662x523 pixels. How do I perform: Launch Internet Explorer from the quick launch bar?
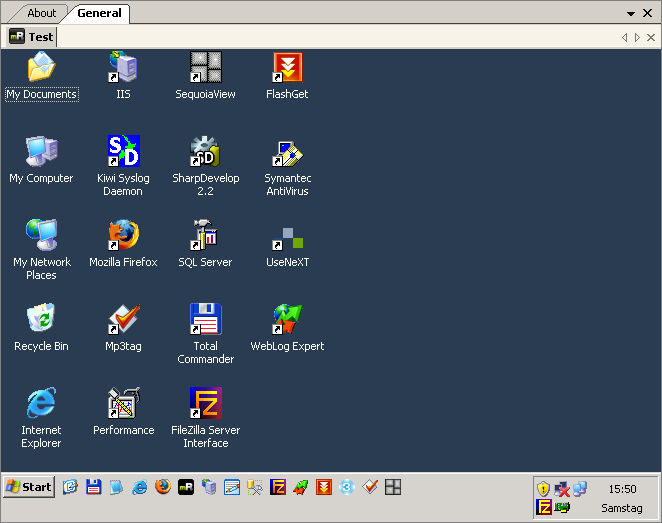pyautogui.click(x=139, y=487)
